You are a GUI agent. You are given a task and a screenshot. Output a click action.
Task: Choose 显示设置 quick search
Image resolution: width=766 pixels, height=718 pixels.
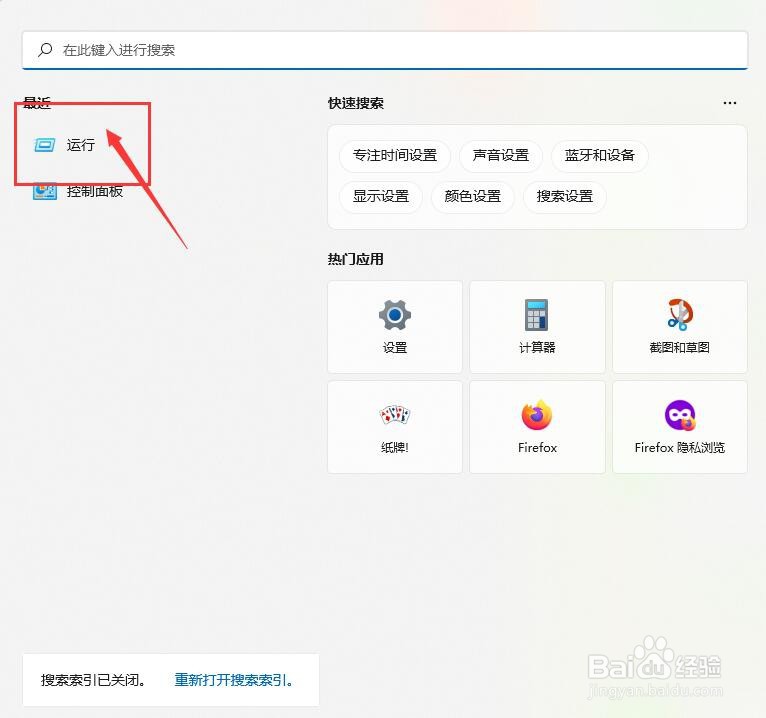coord(381,197)
